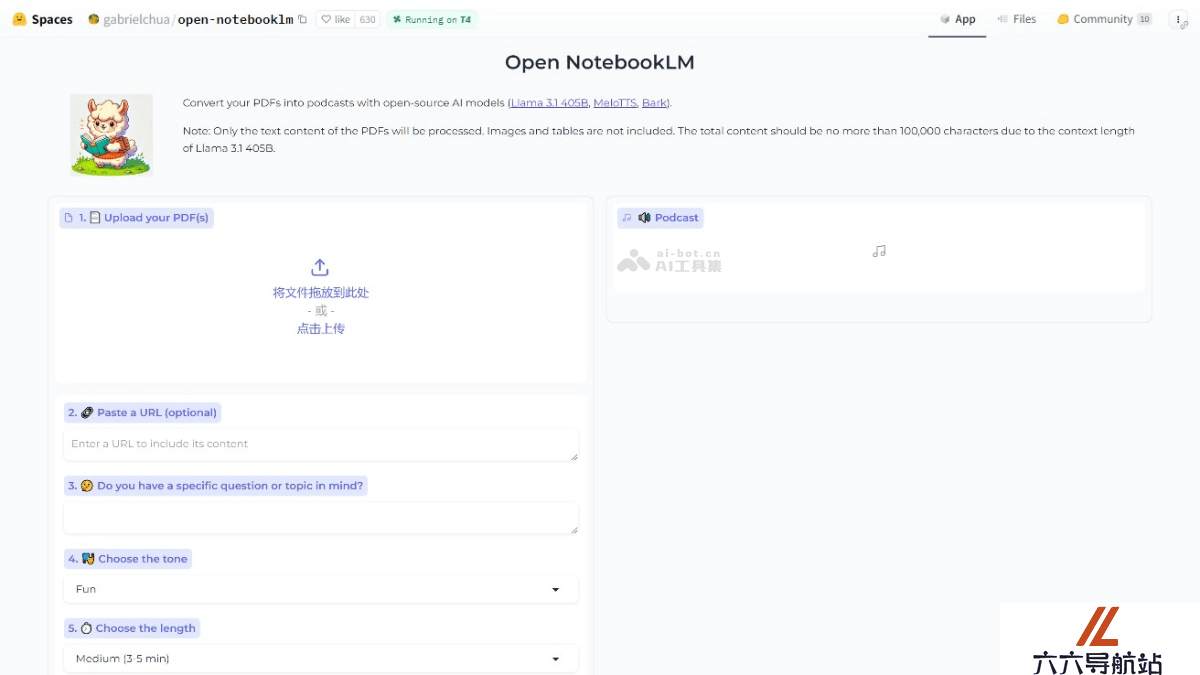The width and height of the screenshot is (1200, 675).
Task: Focus the Paste a URL input field
Action: tap(321, 445)
